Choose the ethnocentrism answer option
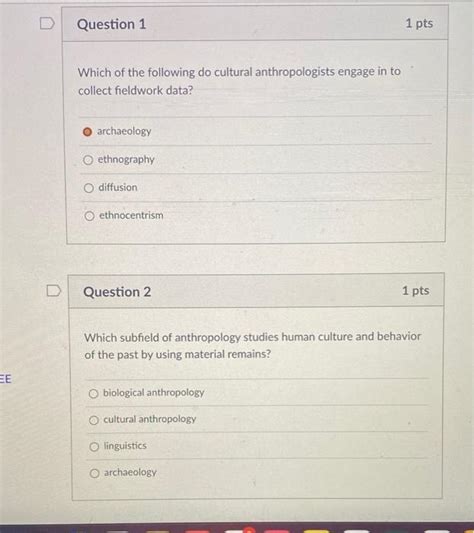This screenshot has height=533, width=474. [x=89, y=216]
